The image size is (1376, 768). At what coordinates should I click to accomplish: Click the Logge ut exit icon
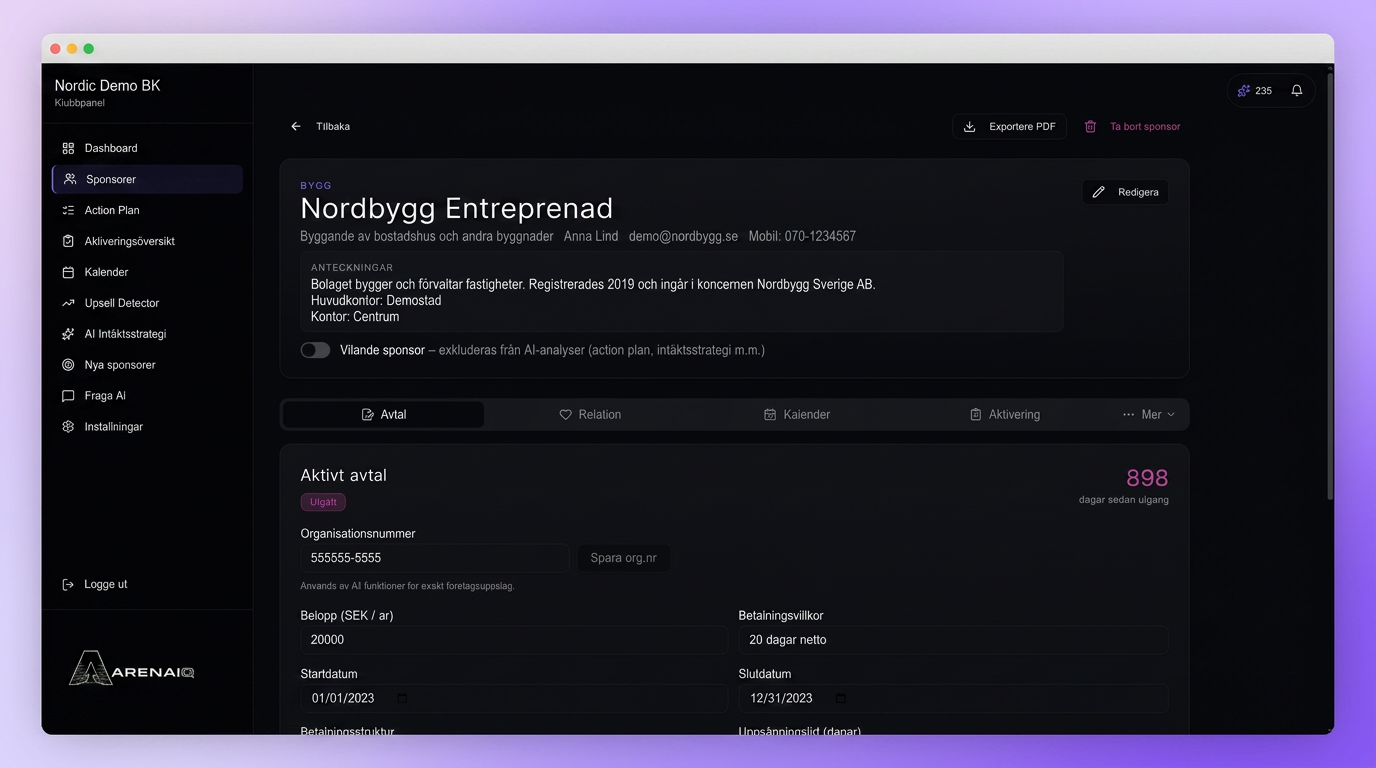pos(68,584)
